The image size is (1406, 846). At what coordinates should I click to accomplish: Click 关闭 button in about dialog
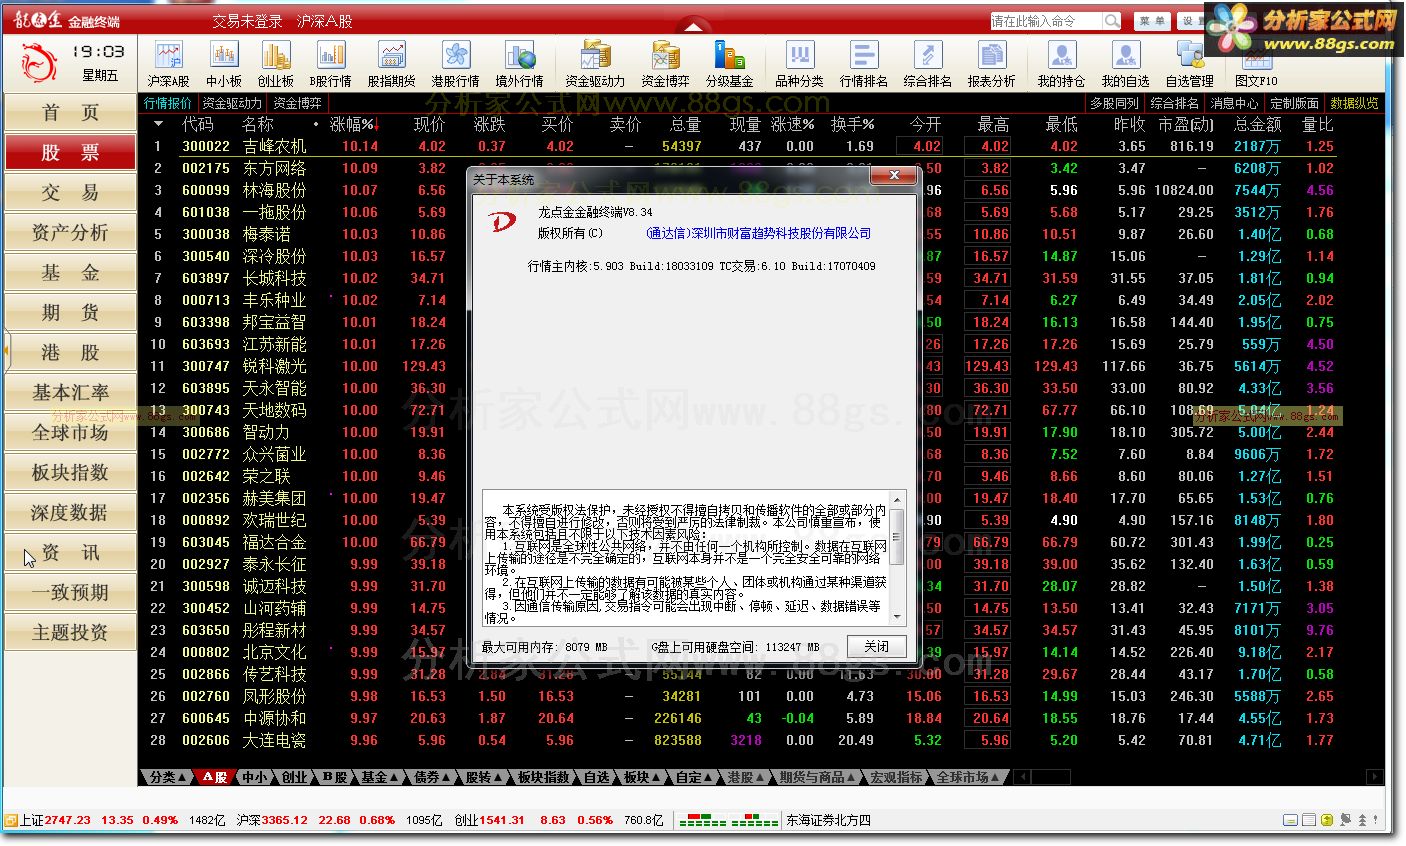876,646
